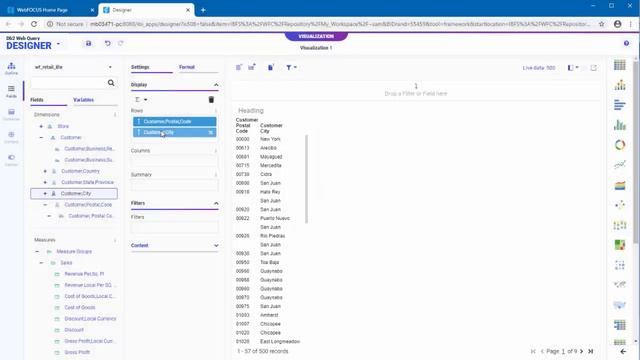Expand the Content section
This screenshot has height=360, width=640.
pyautogui.click(x=216, y=246)
